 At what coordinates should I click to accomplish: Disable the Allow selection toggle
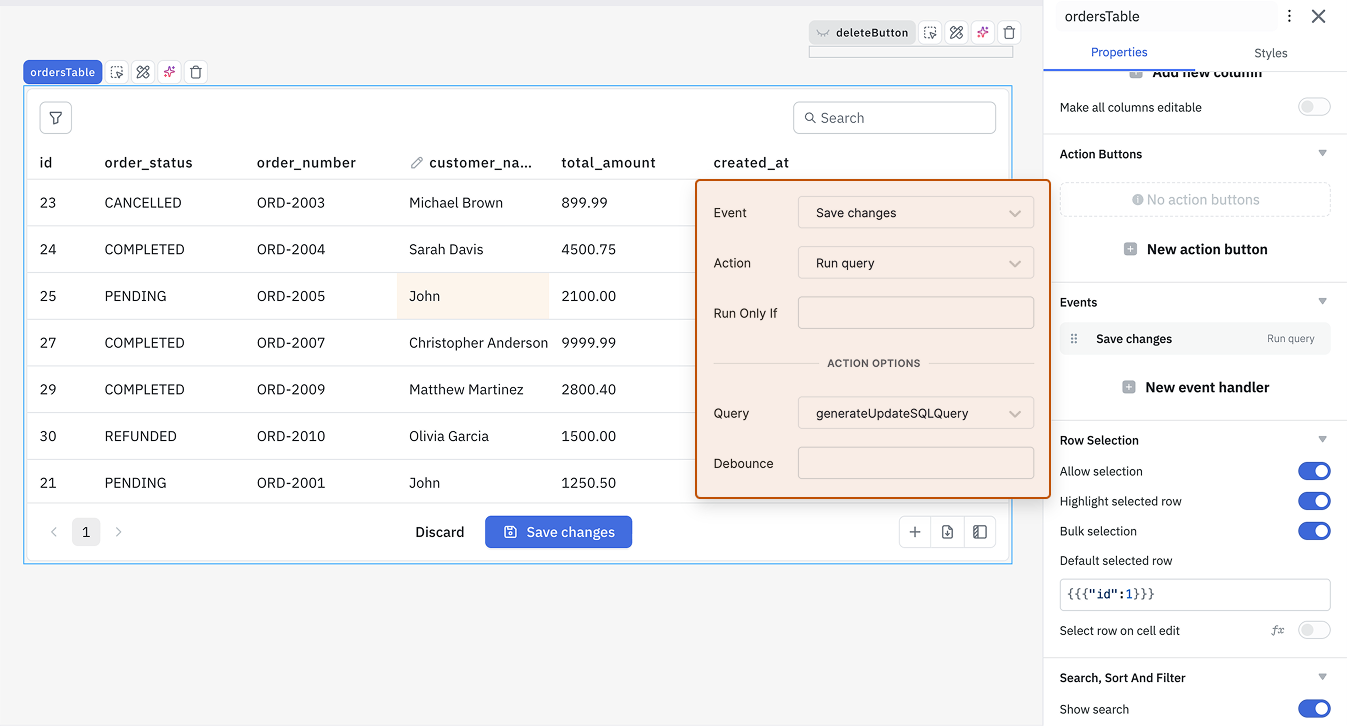tap(1314, 471)
